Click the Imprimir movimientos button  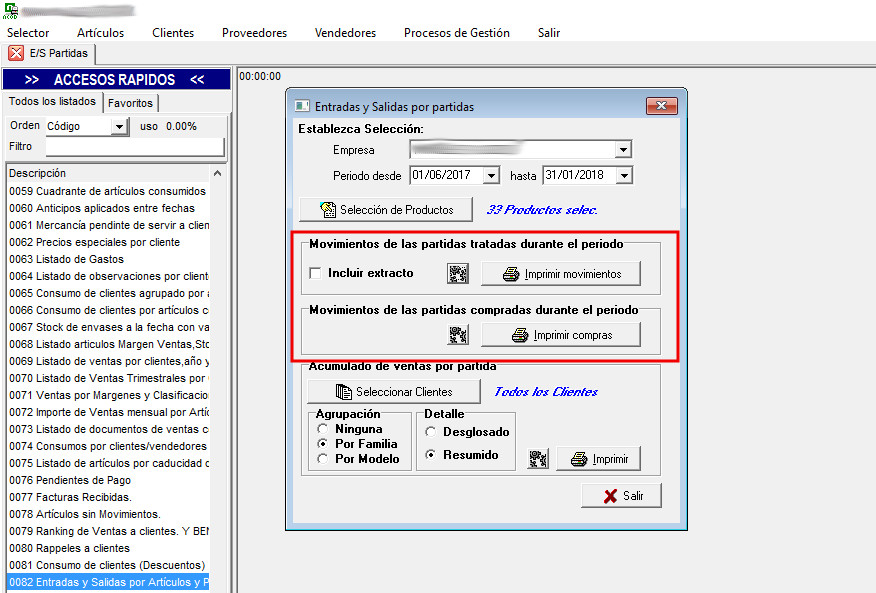click(x=561, y=274)
